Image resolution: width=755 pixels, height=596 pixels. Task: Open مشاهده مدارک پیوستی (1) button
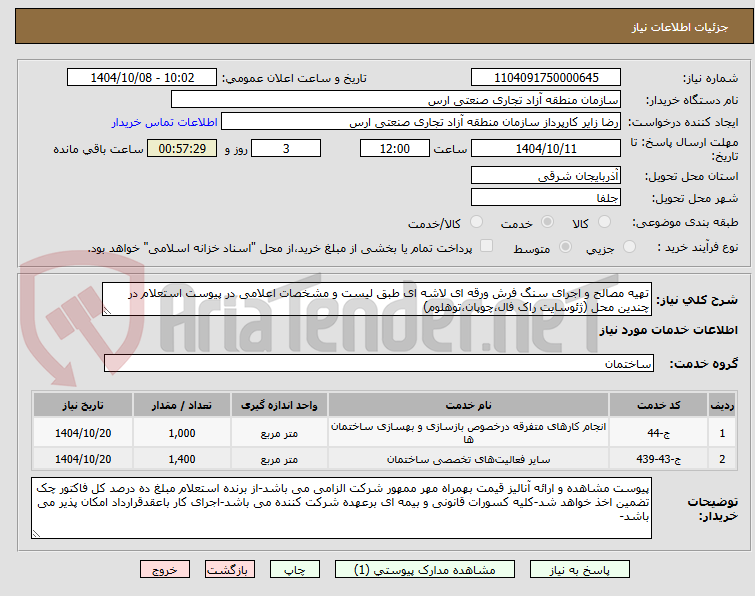coord(424,570)
